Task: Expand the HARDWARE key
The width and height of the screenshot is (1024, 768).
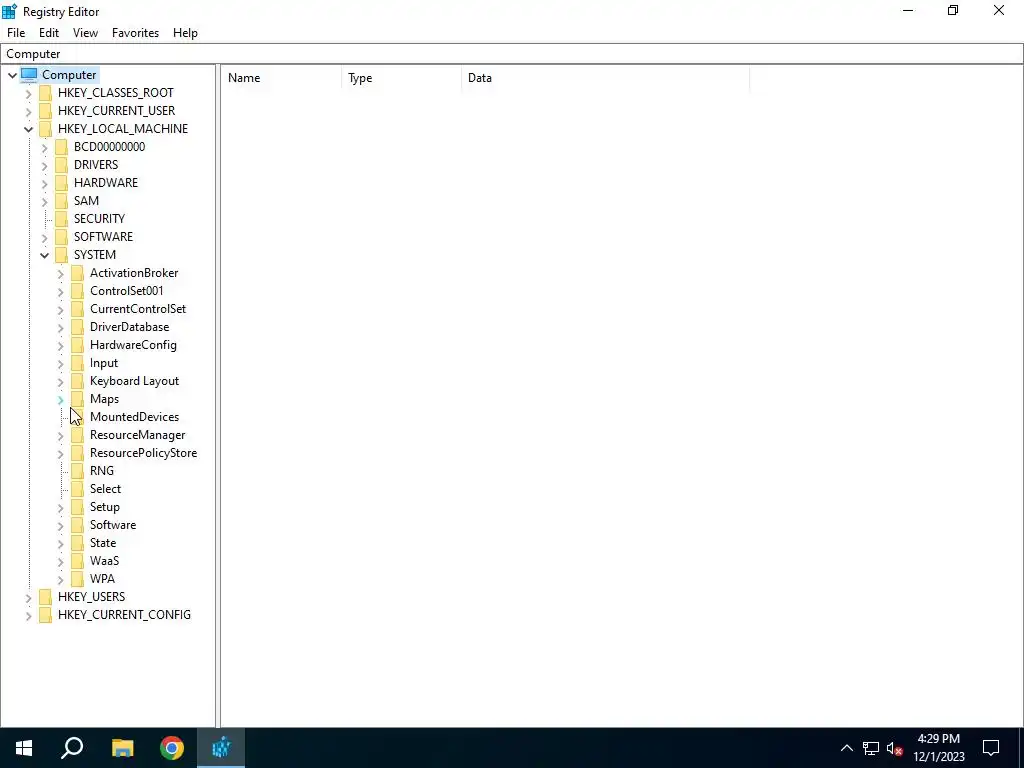Action: [x=44, y=184]
